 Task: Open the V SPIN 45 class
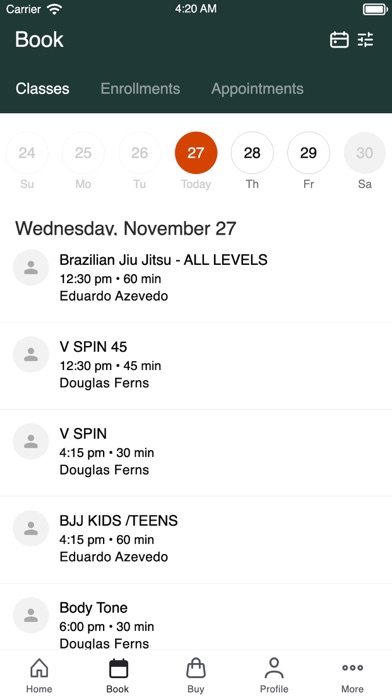pyautogui.click(x=196, y=366)
